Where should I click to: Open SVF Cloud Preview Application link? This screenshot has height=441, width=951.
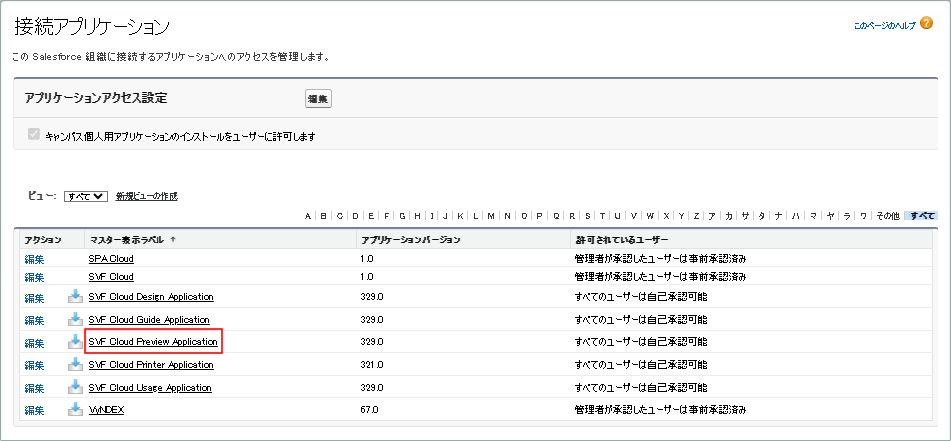[153, 342]
